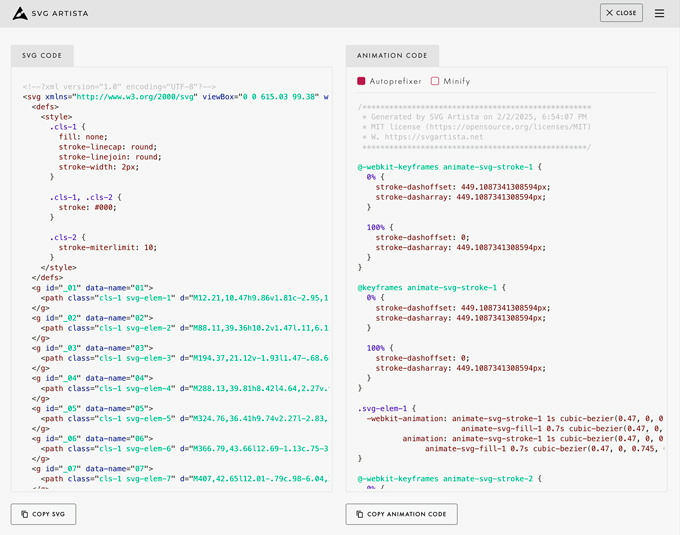Click the path svg-elem-5 line
680x535 pixels.
pos(185,418)
